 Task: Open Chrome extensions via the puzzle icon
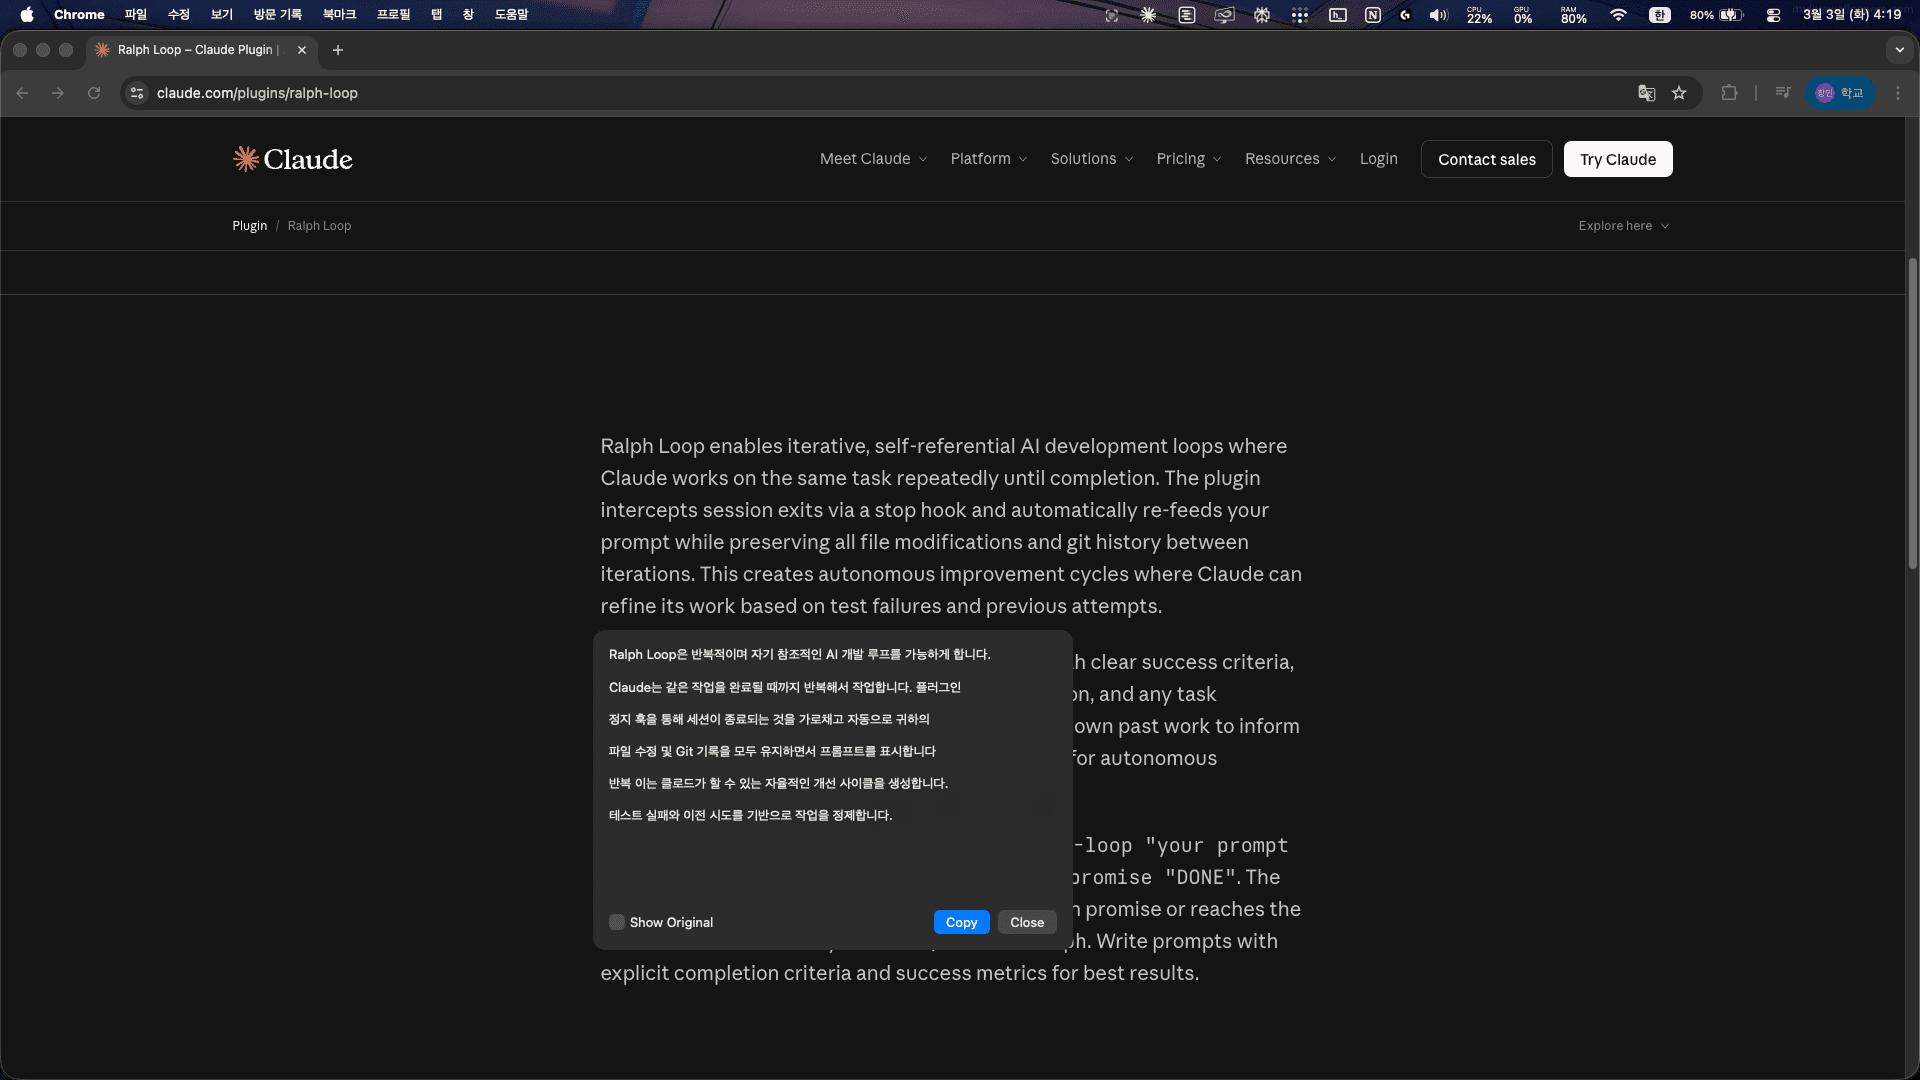1729,92
